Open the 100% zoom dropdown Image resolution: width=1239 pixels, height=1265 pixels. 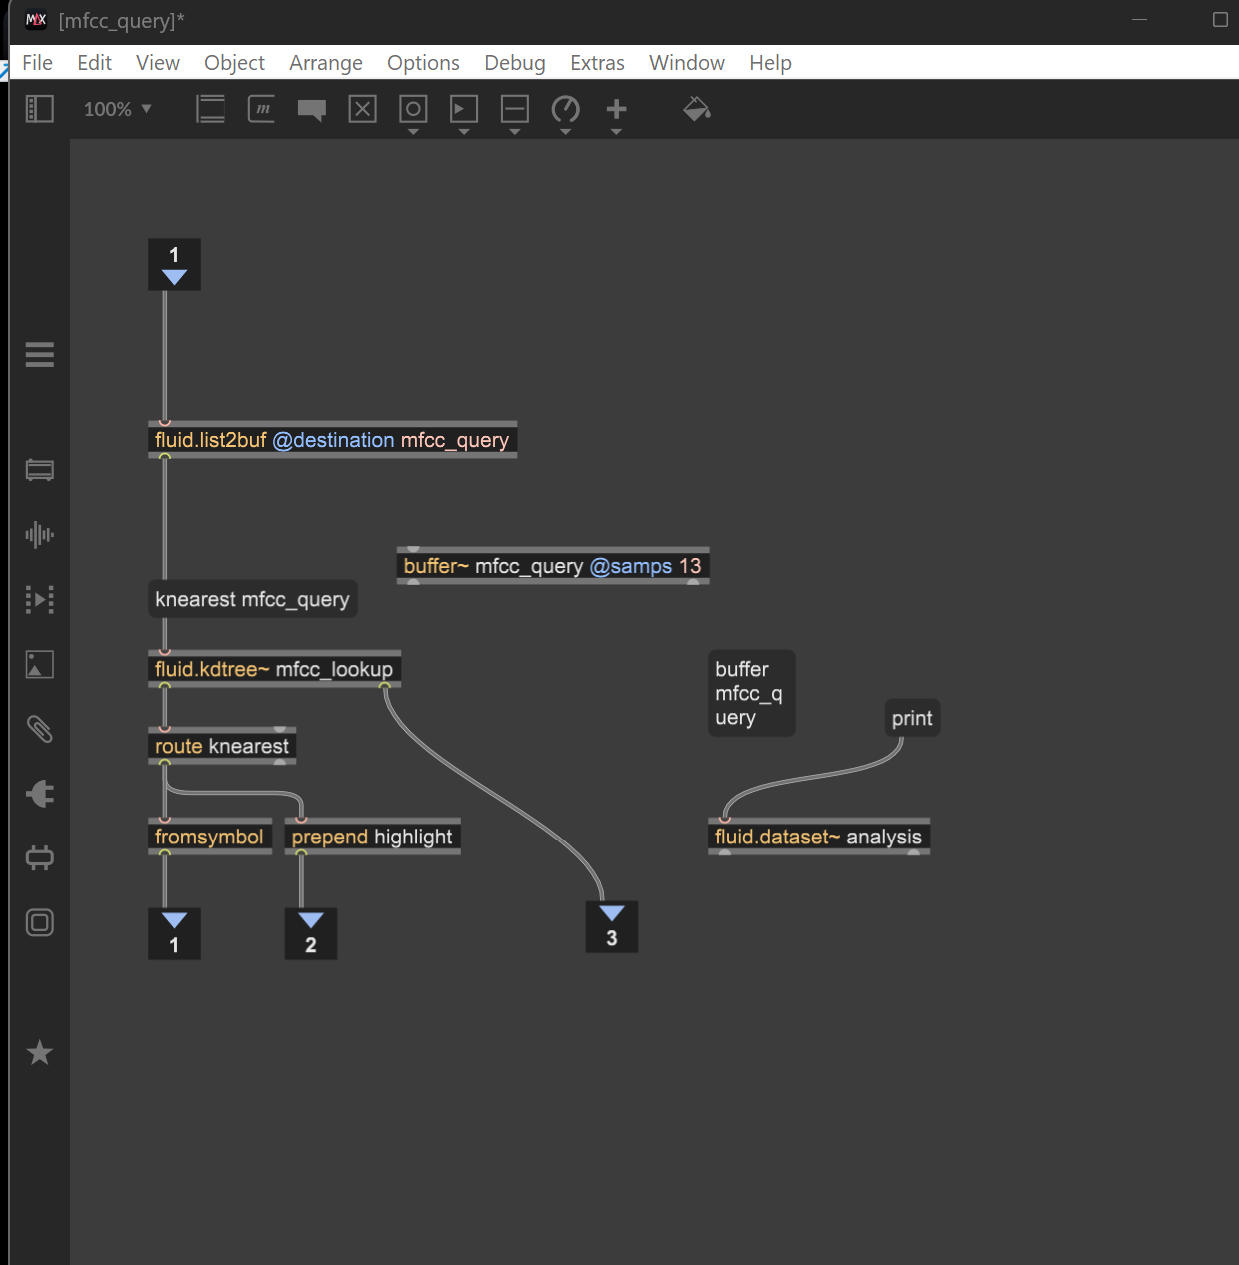point(118,109)
